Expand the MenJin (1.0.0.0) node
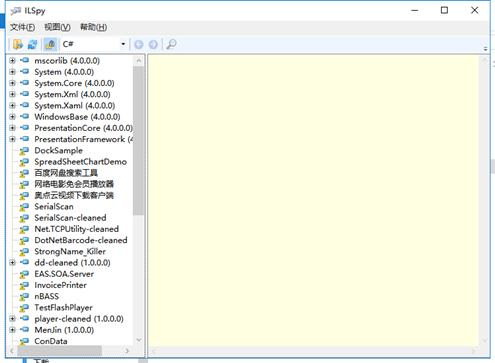The height and width of the screenshot is (363, 495). click(12, 330)
